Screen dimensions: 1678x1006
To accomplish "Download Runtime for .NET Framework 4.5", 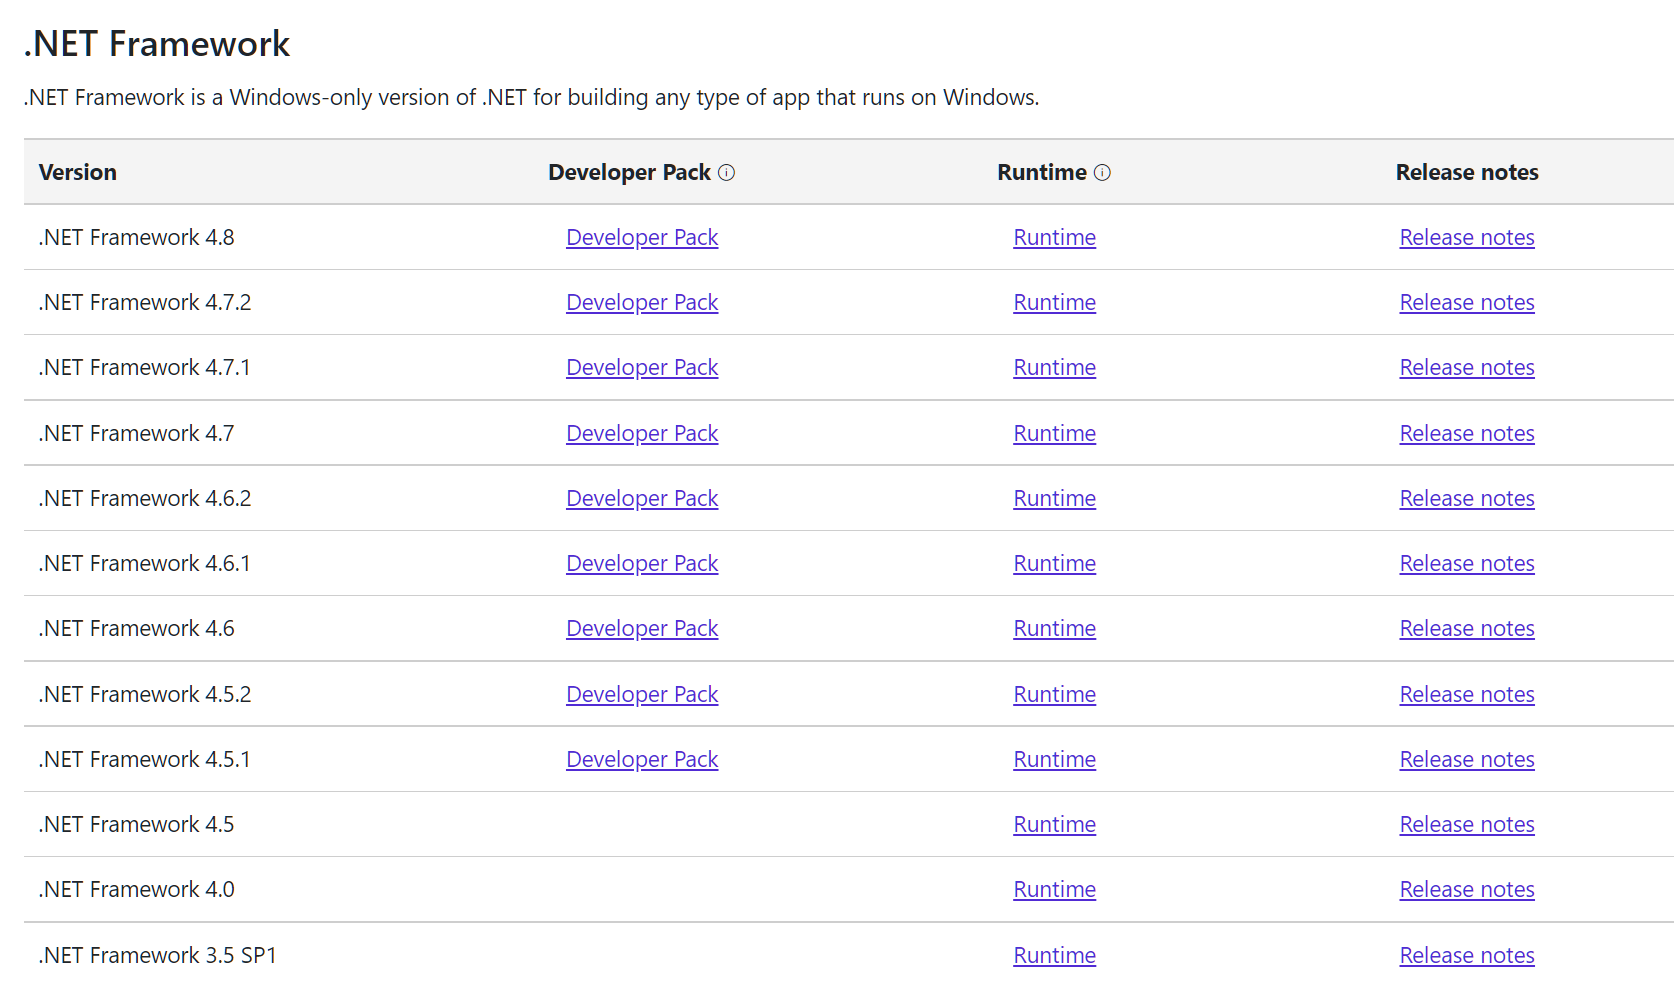I will pos(1054,825).
